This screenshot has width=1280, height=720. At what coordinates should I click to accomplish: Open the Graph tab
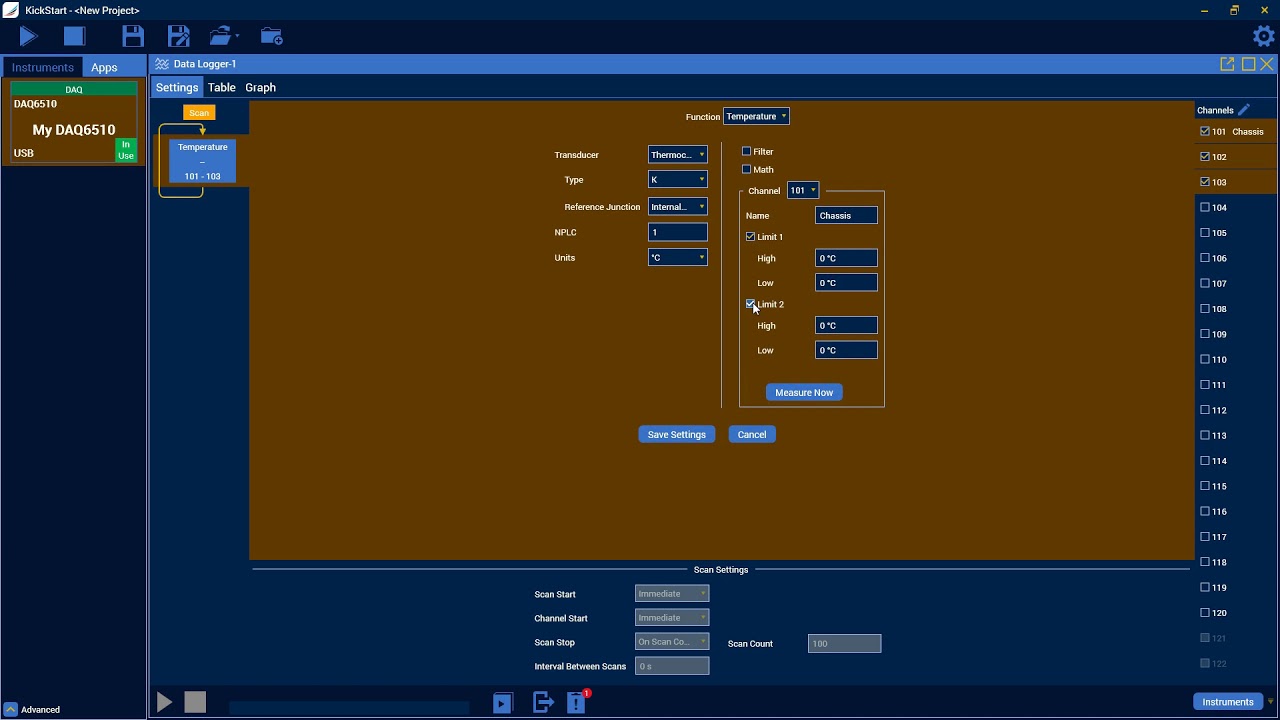coord(260,87)
